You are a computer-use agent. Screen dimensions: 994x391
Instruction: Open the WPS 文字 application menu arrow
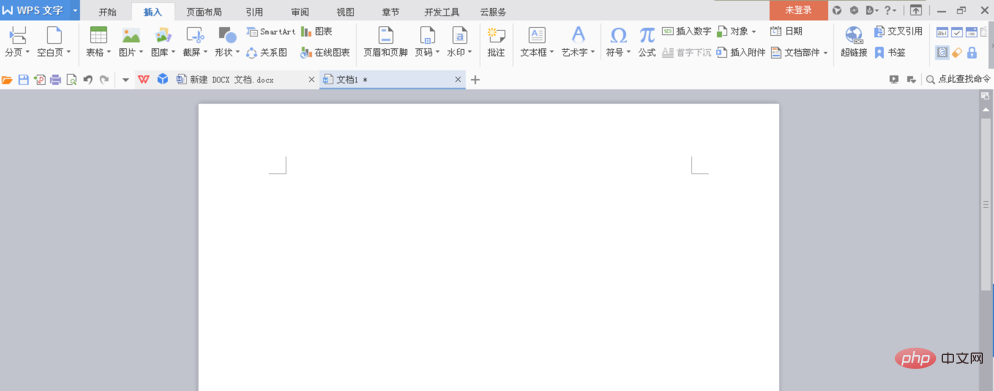point(75,10)
